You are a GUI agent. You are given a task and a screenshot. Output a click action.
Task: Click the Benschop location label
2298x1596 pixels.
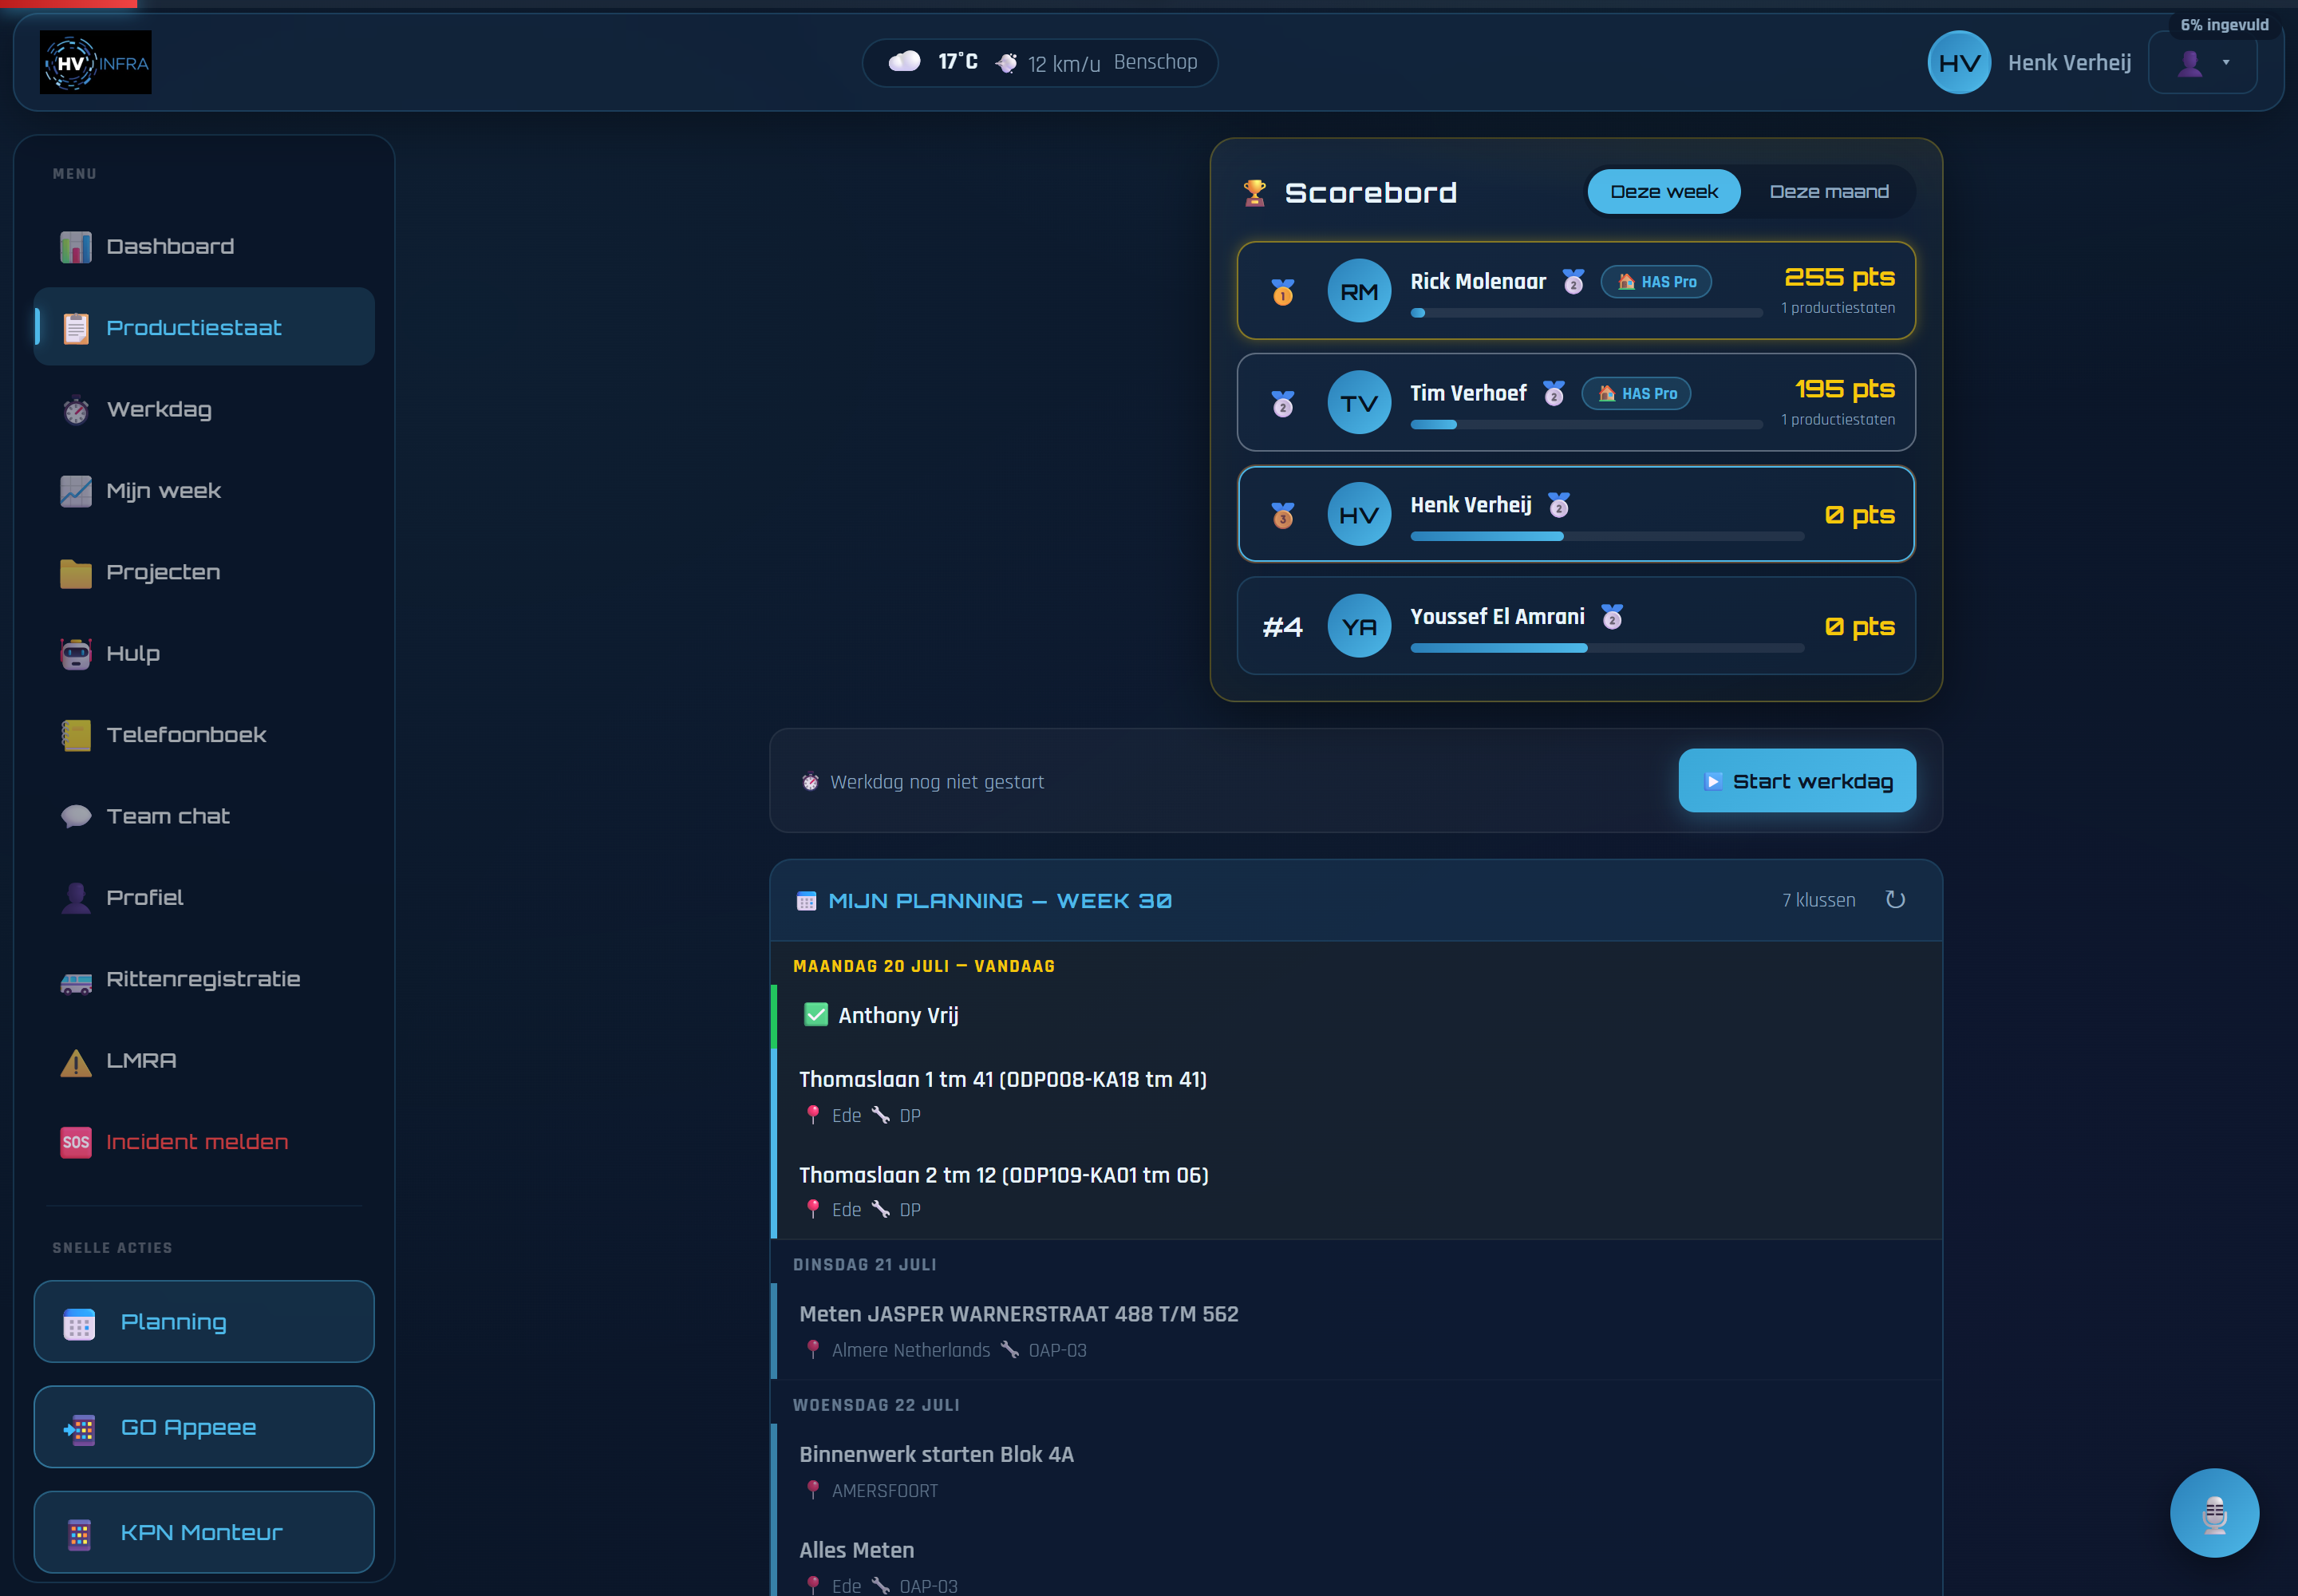pyautogui.click(x=1155, y=62)
